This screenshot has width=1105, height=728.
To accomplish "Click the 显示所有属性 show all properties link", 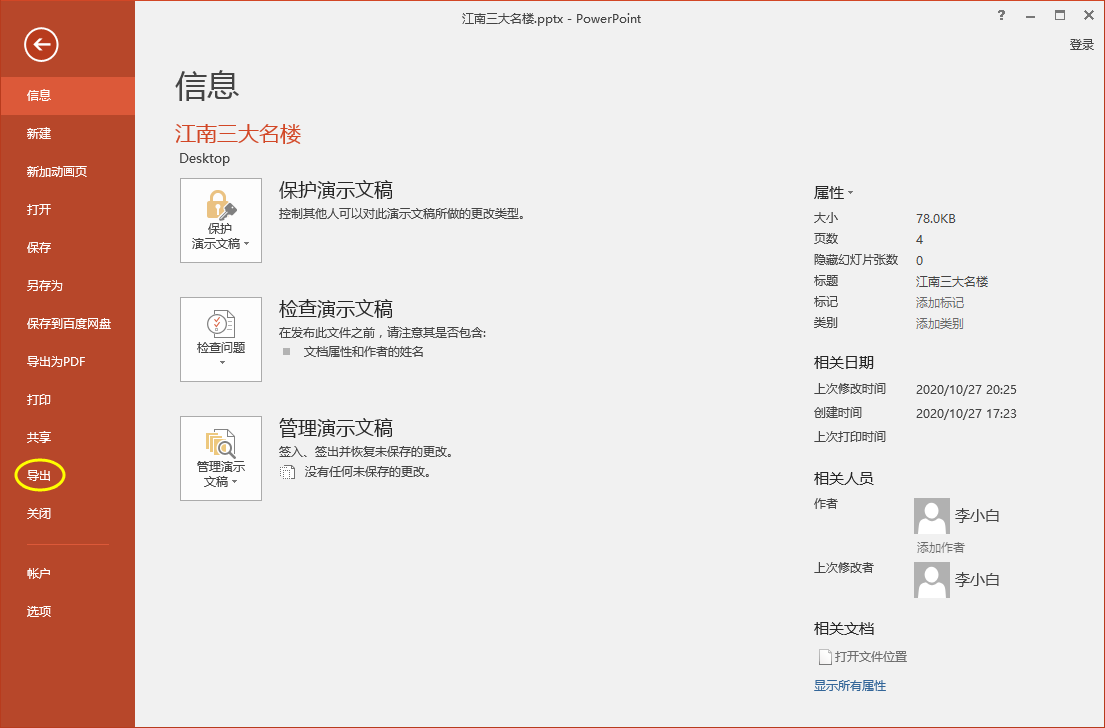I will [849, 686].
